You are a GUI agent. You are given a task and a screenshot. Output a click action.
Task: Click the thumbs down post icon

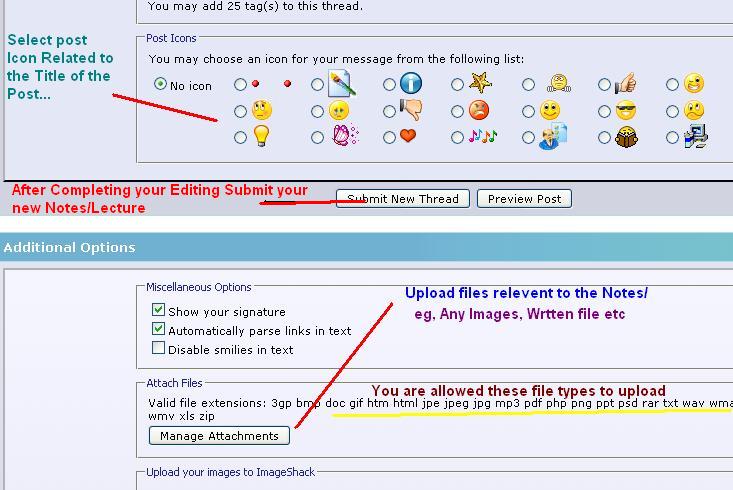coord(411,110)
